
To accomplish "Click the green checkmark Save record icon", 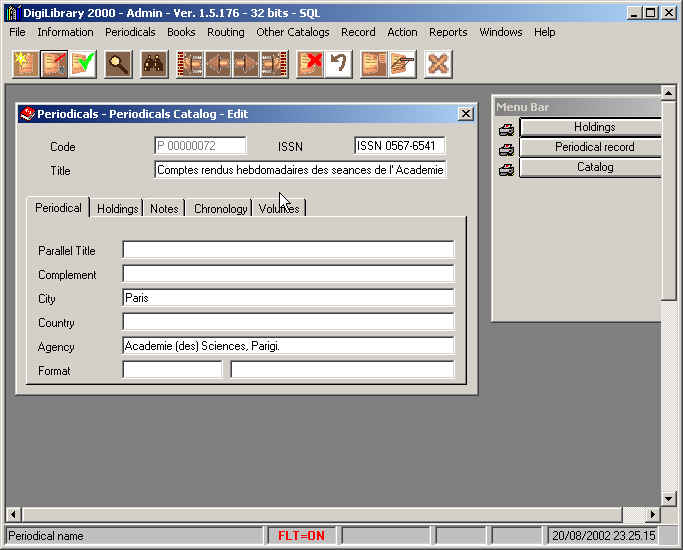I will pyautogui.click(x=82, y=64).
